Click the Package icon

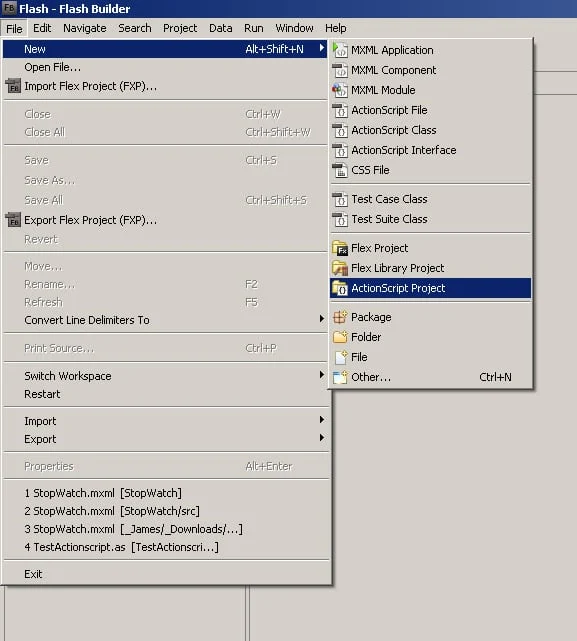pyautogui.click(x=340, y=317)
